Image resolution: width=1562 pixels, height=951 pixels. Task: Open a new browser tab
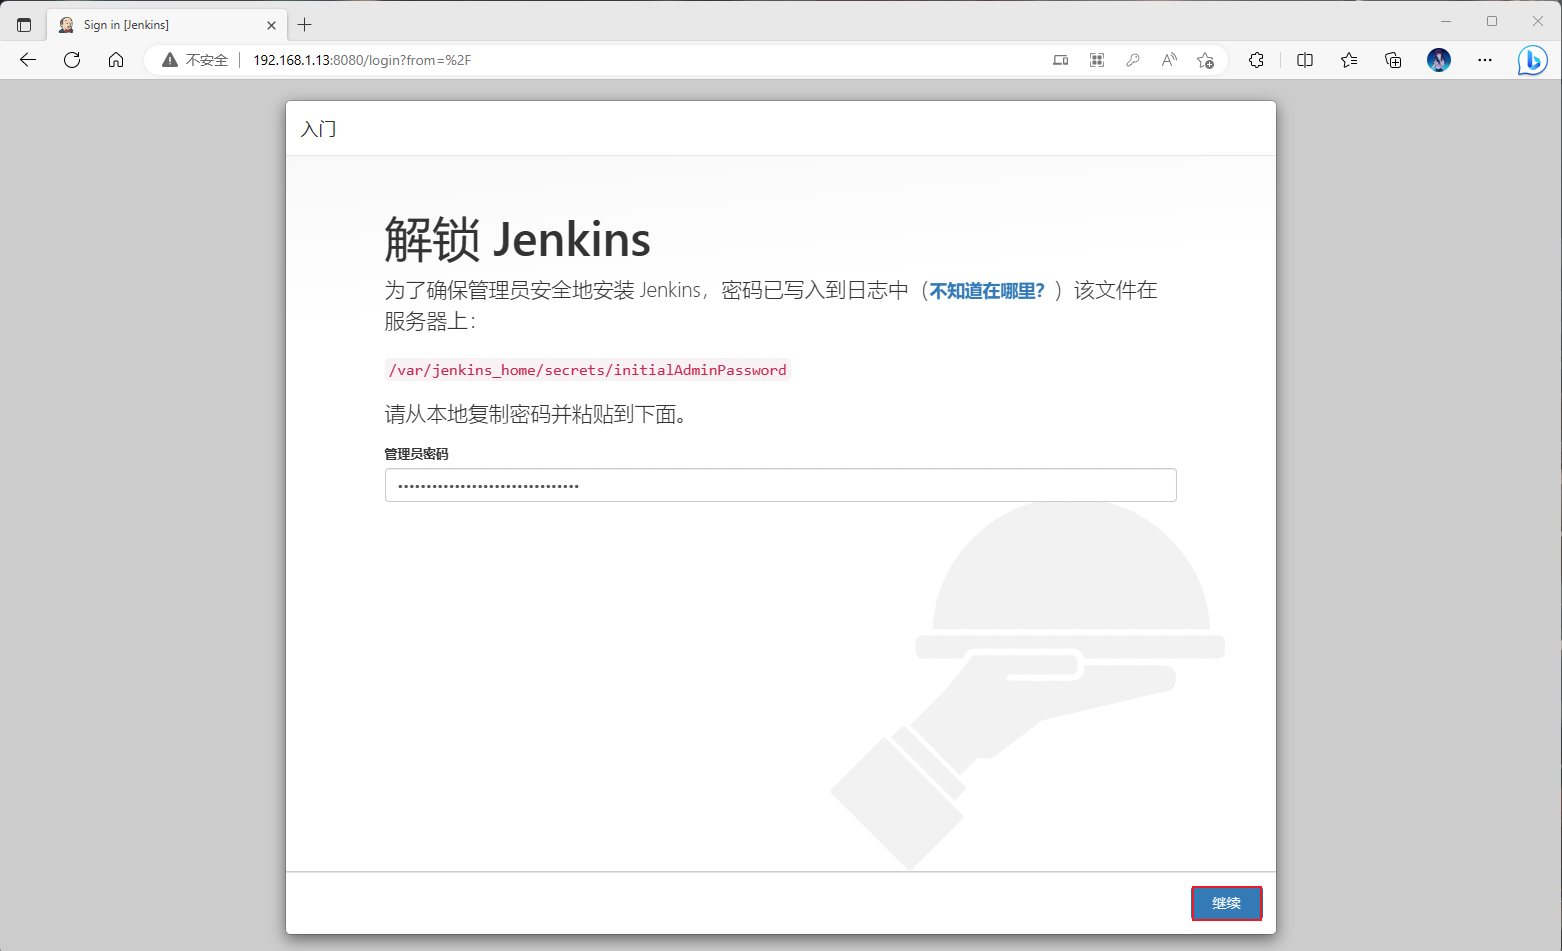click(305, 25)
